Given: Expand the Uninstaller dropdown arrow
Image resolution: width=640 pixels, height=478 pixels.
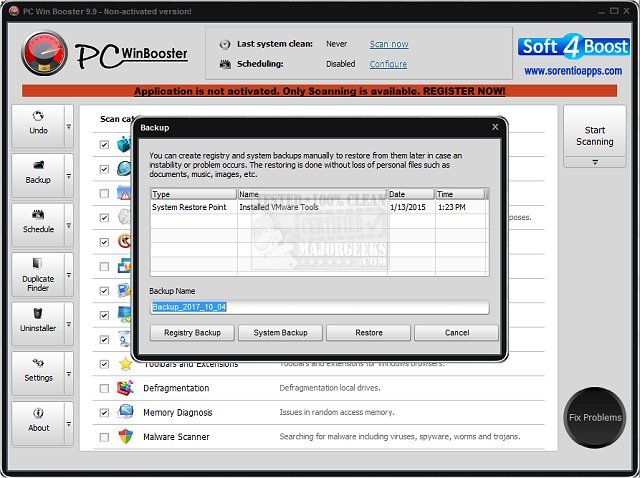Looking at the screenshot, I should [69, 324].
